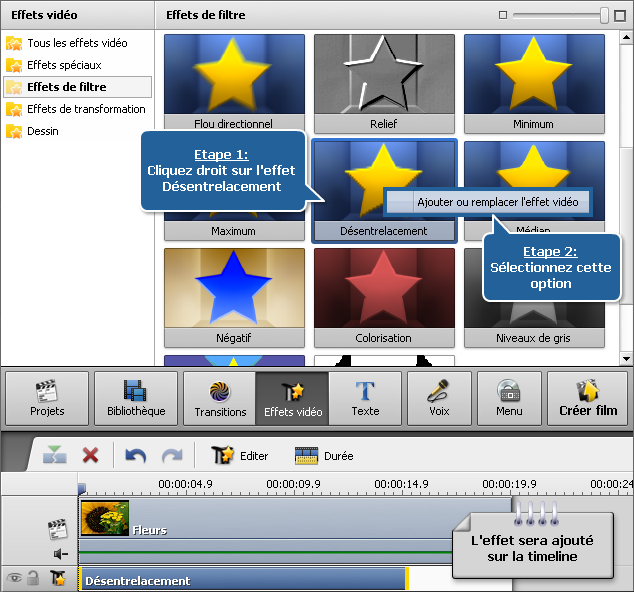Screen dimensions: 634x592
Task: Toggle the lock on the effects track
Action: (x=33, y=578)
